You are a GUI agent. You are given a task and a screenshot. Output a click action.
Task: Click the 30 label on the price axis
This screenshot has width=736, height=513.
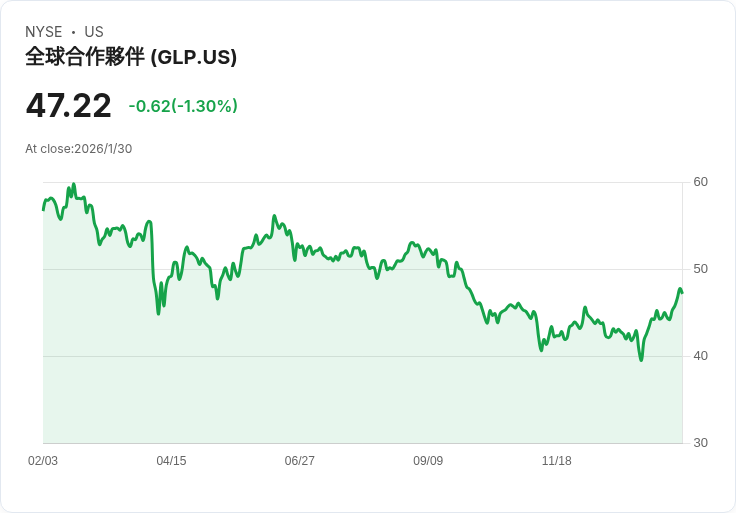click(x=700, y=443)
